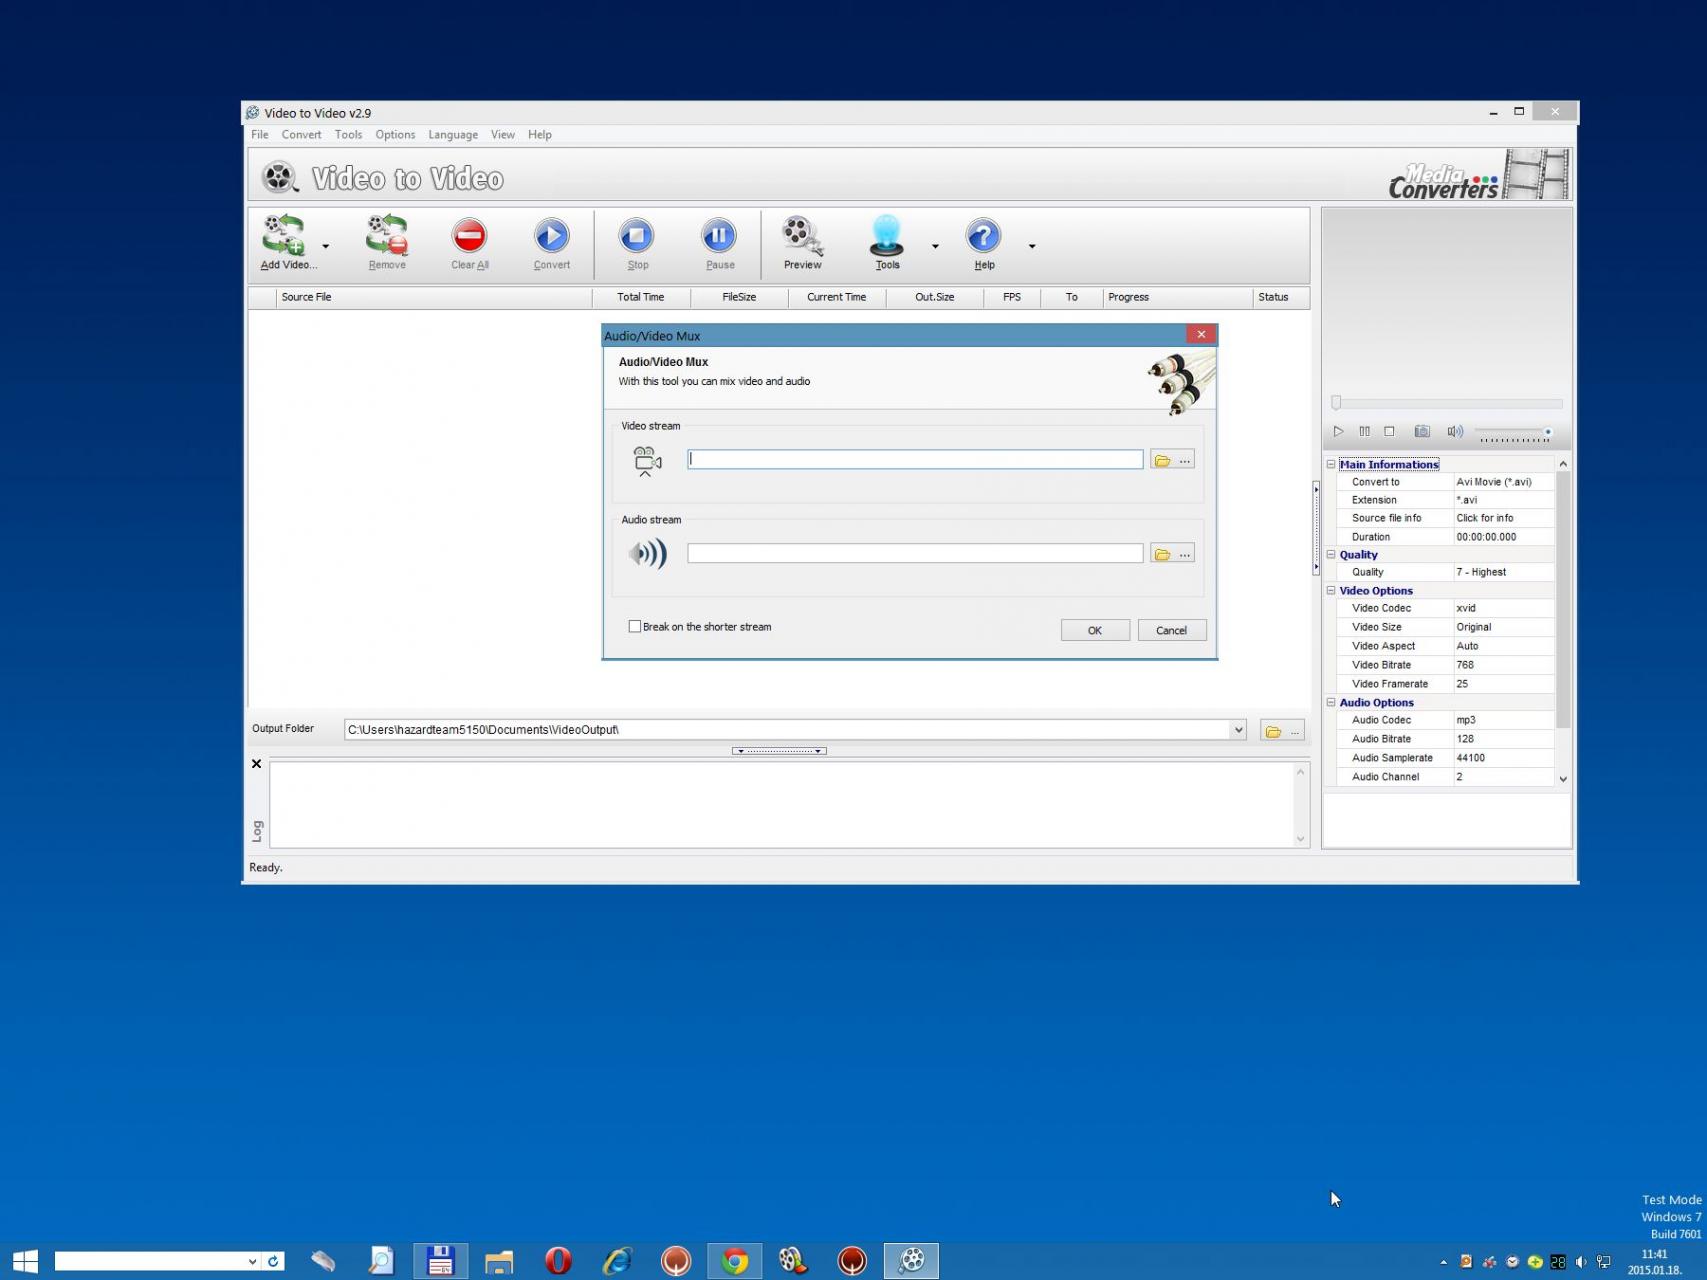Open Chrome from the taskbar
This screenshot has width=1707, height=1280.
click(735, 1261)
